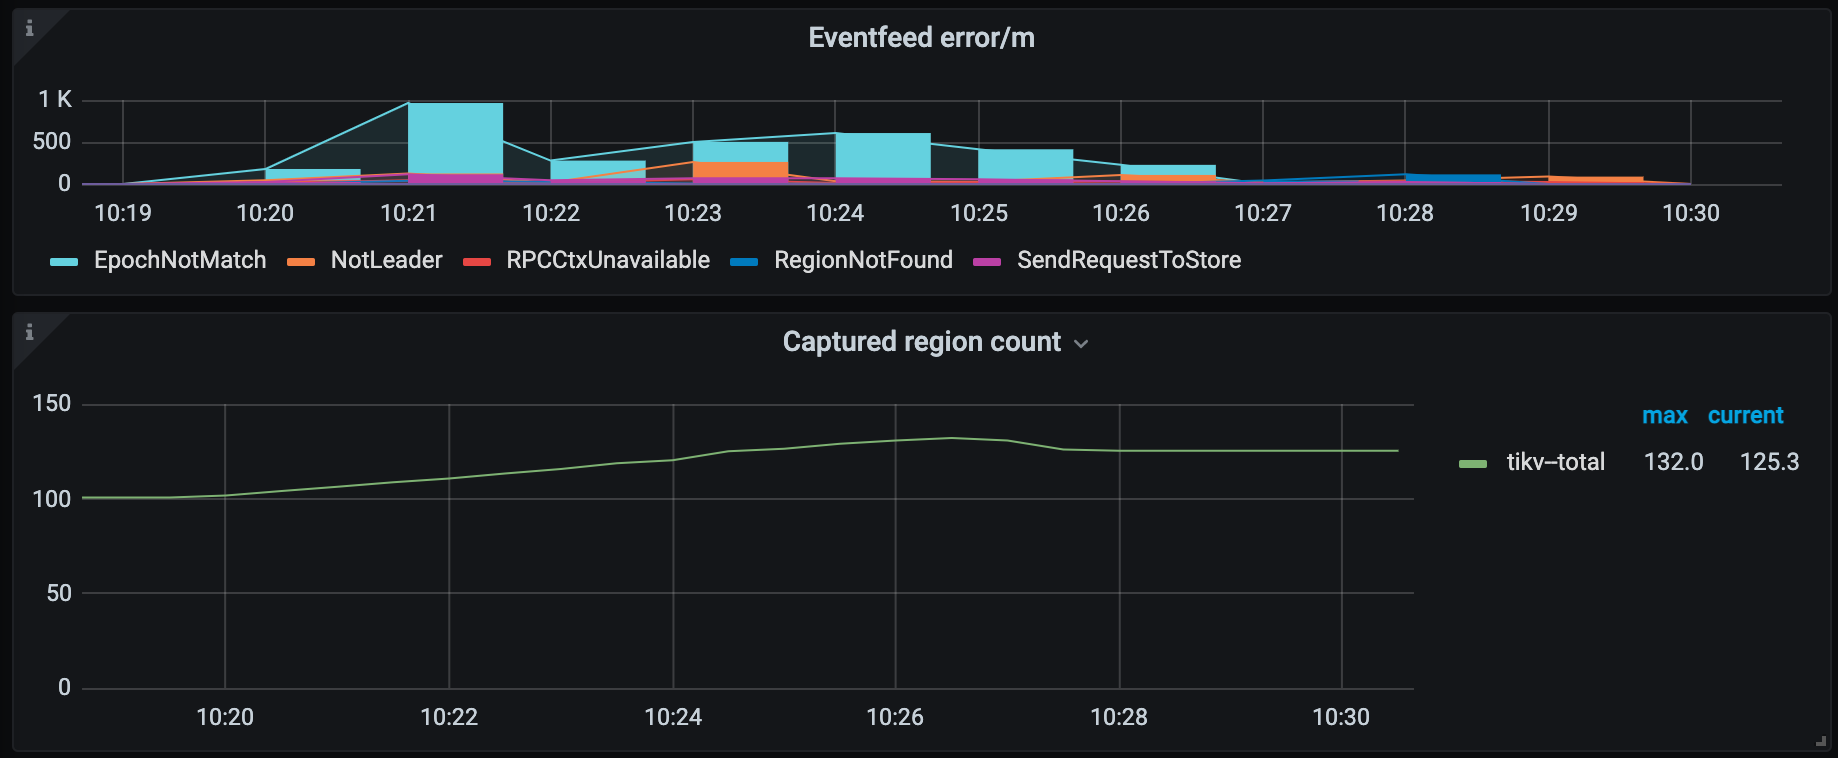Click the info icon on Captured region count panel
Image resolution: width=1838 pixels, height=758 pixels.
click(28, 329)
